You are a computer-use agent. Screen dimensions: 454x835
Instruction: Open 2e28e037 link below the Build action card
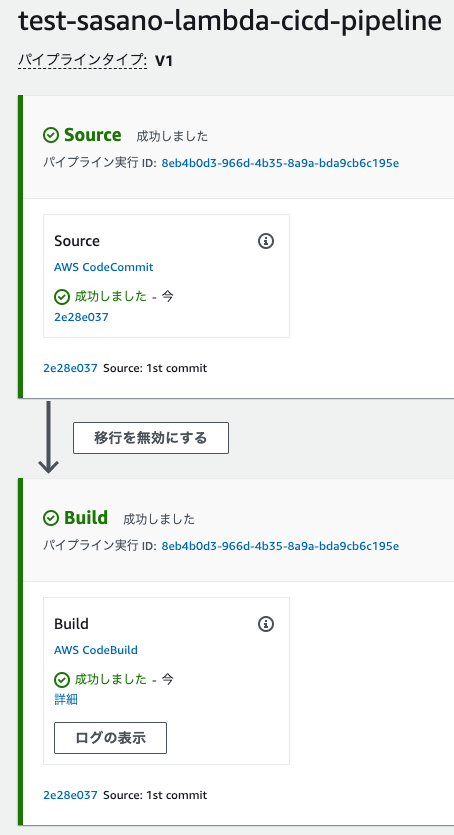click(70, 795)
